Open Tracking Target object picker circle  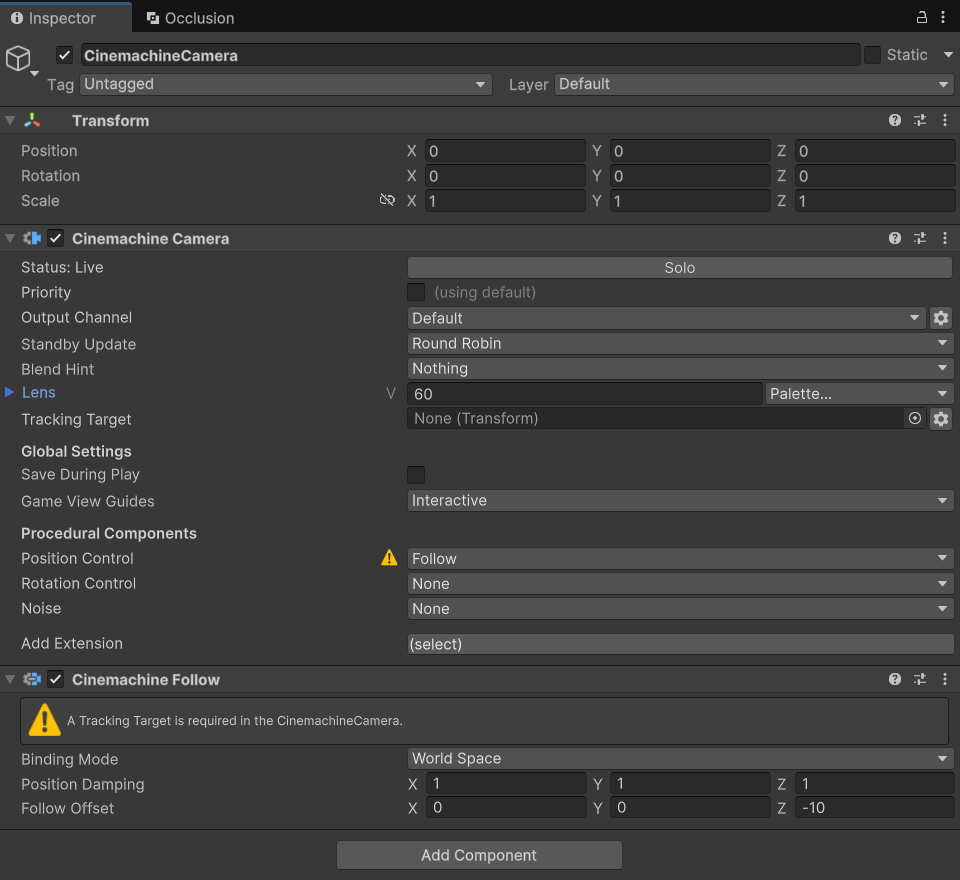[x=915, y=418]
